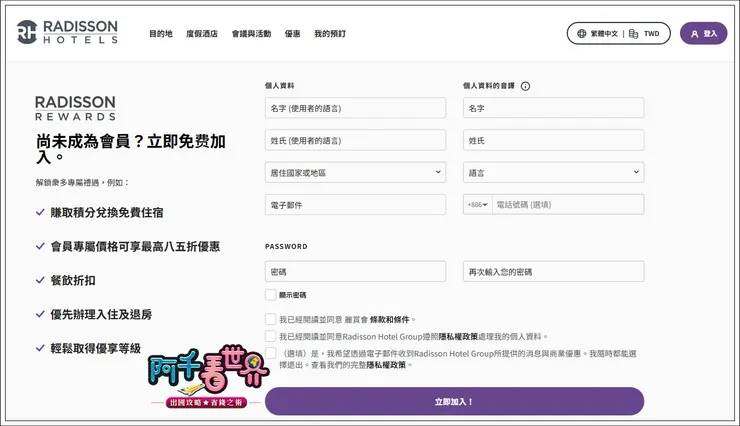Click the text 輕鬆取得優享等級
The width and height of the screenshot is (740, 426).
96,349
